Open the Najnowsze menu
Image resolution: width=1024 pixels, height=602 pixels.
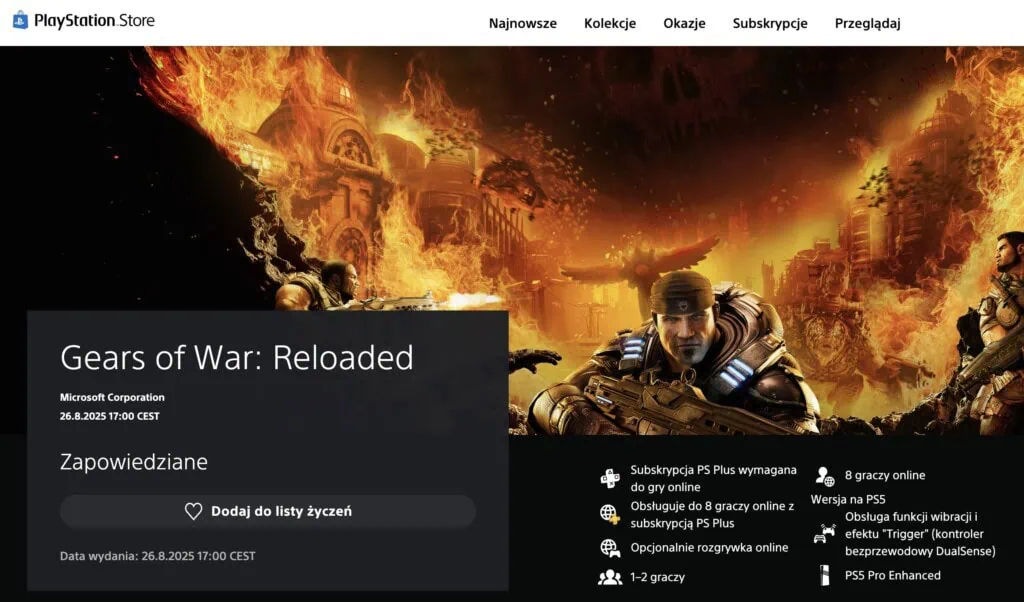[522, 24]
